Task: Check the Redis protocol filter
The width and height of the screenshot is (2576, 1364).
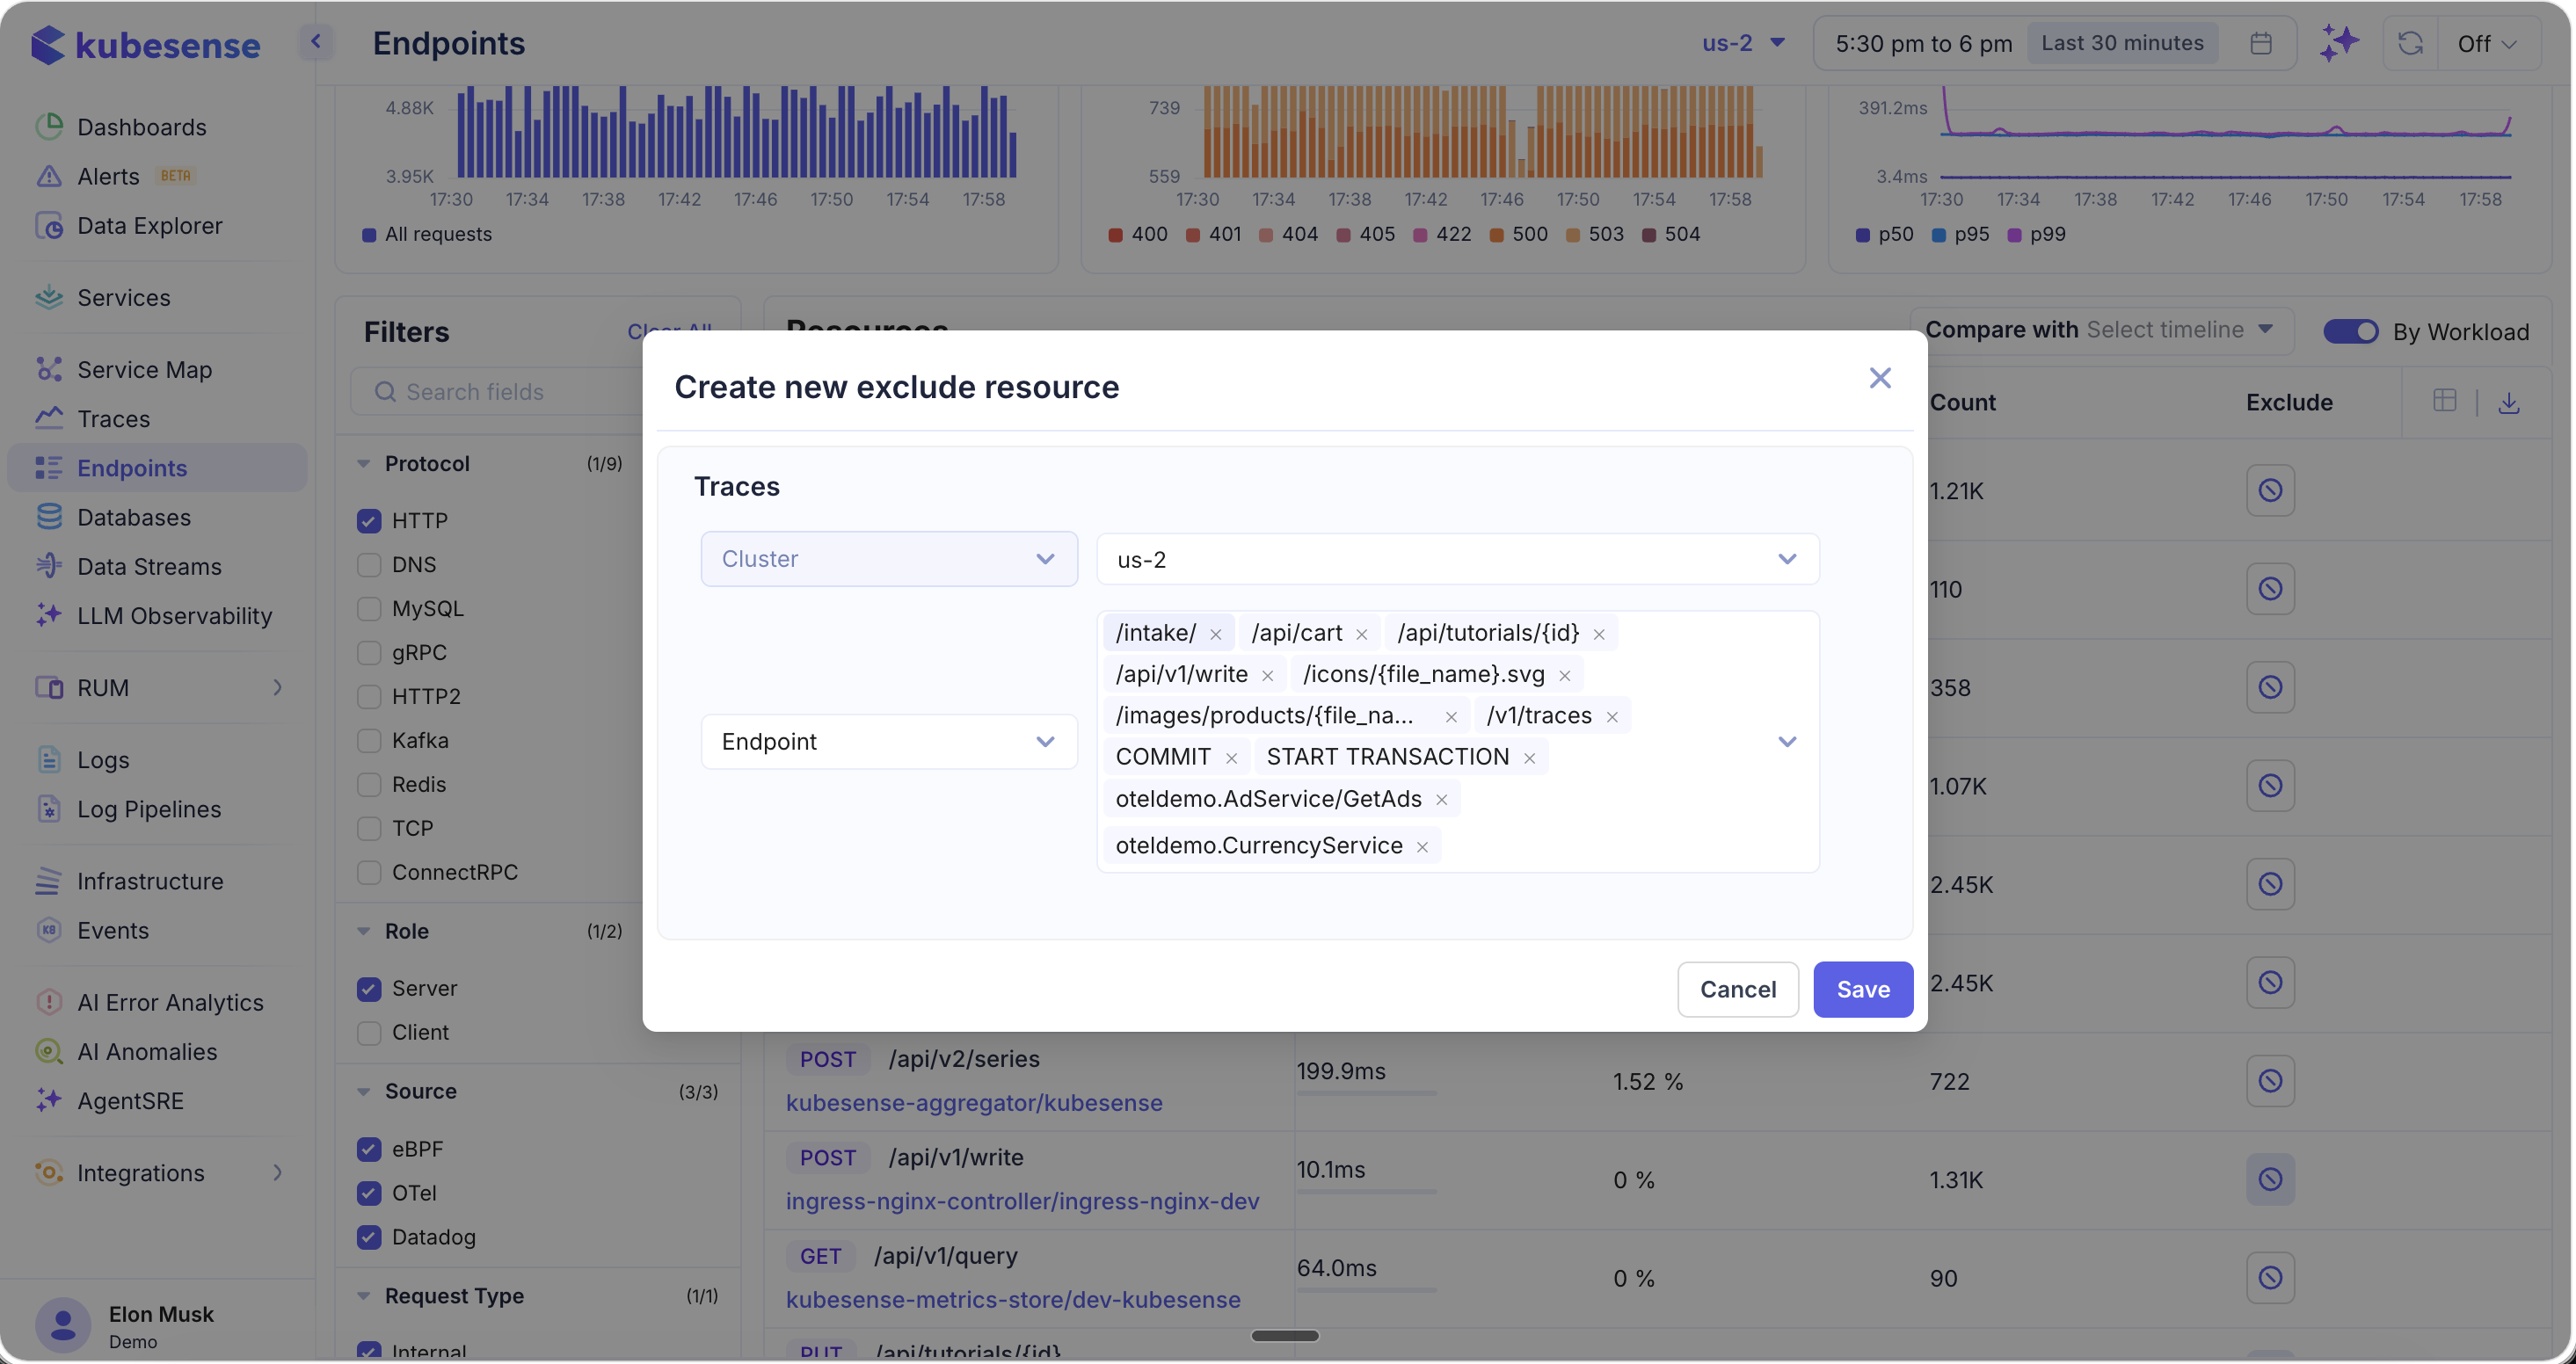Action: tap(369, 785)
